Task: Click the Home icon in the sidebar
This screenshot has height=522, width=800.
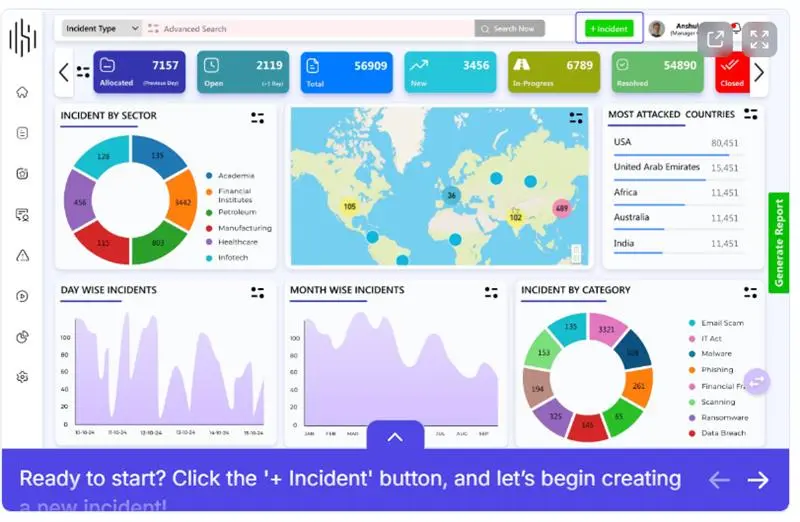Action: click(x=22, y=93)
